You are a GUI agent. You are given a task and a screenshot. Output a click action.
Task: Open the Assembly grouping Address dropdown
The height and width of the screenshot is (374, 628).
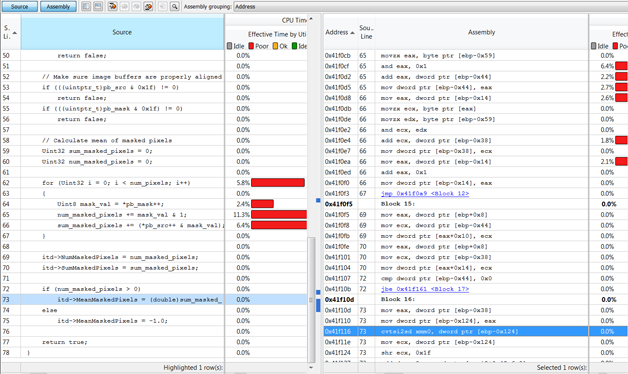point(431,7)
